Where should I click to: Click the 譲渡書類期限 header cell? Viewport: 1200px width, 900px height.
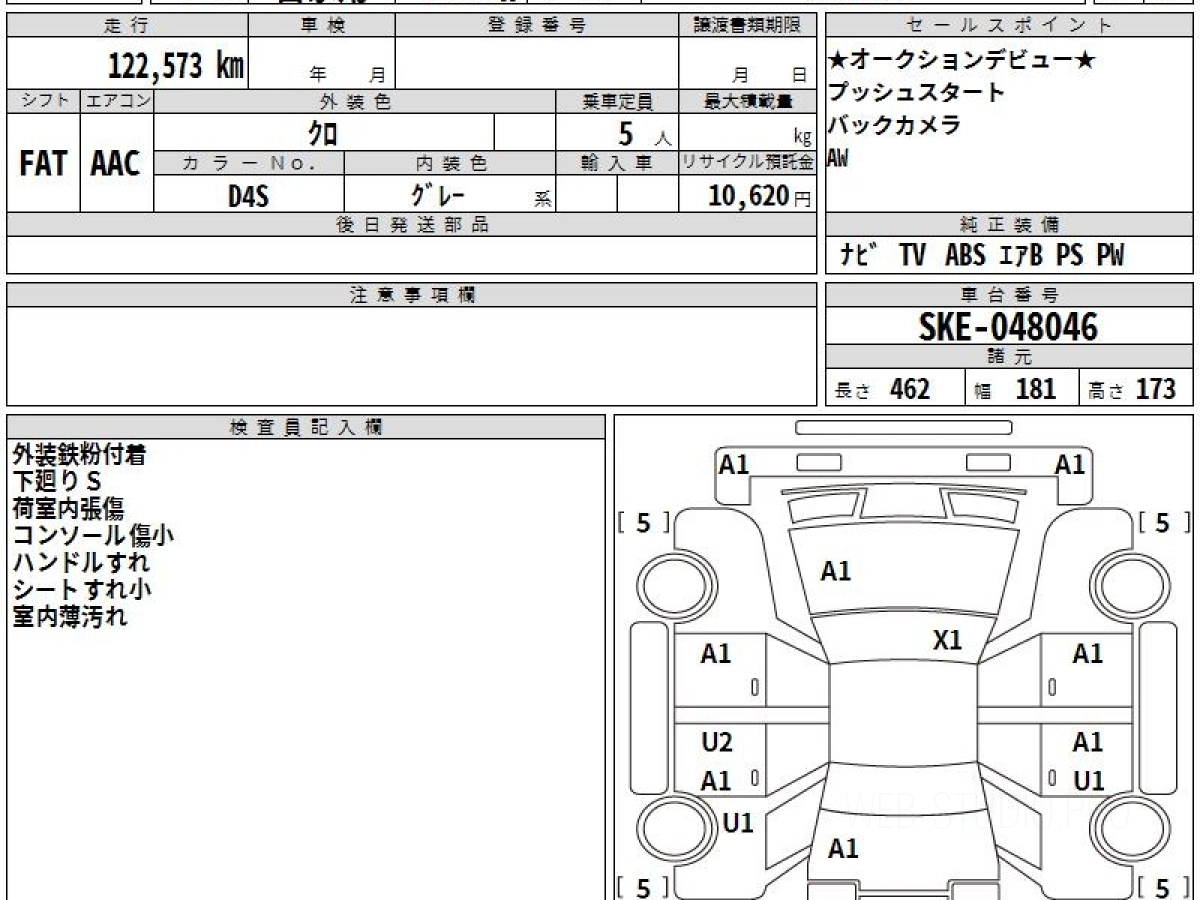coord(747,26)
